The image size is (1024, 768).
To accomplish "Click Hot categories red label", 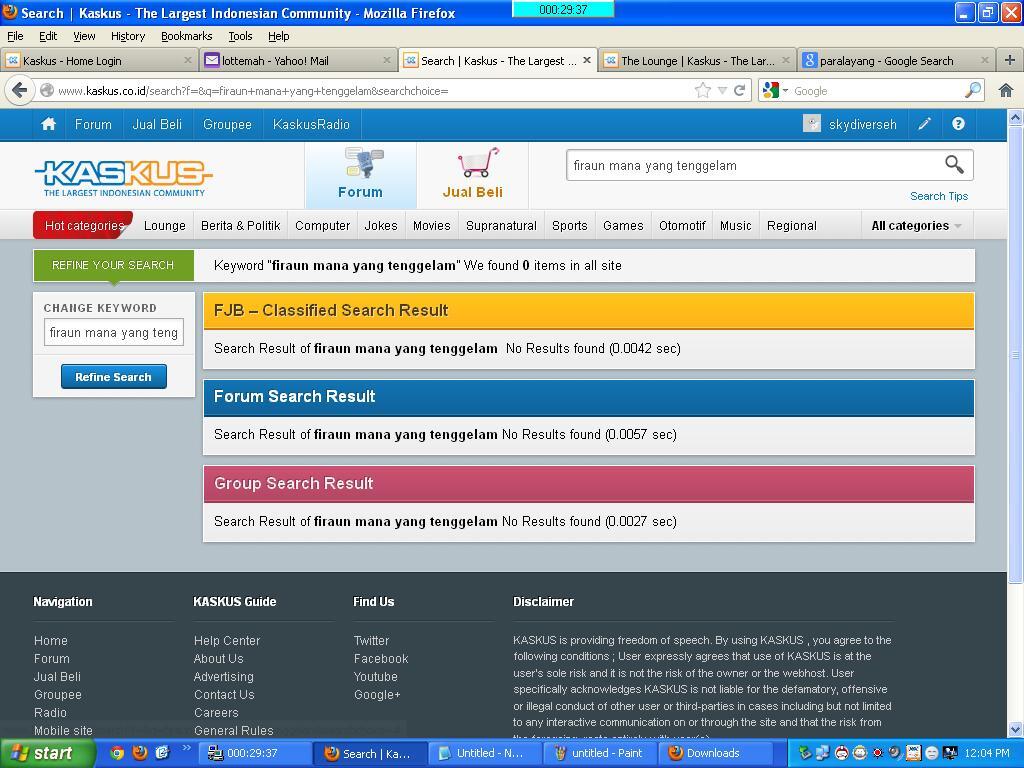I will tap(84, 225).
